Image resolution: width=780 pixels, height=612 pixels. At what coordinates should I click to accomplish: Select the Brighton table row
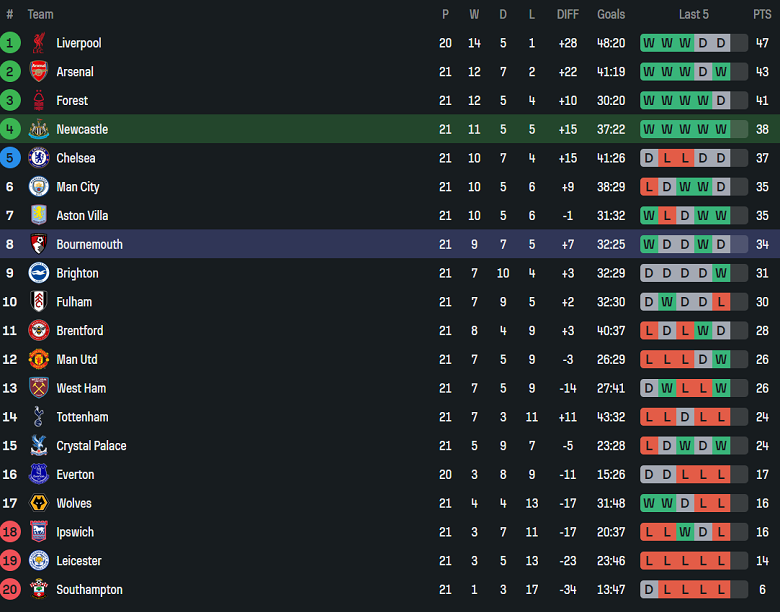[x=390, y=273]
